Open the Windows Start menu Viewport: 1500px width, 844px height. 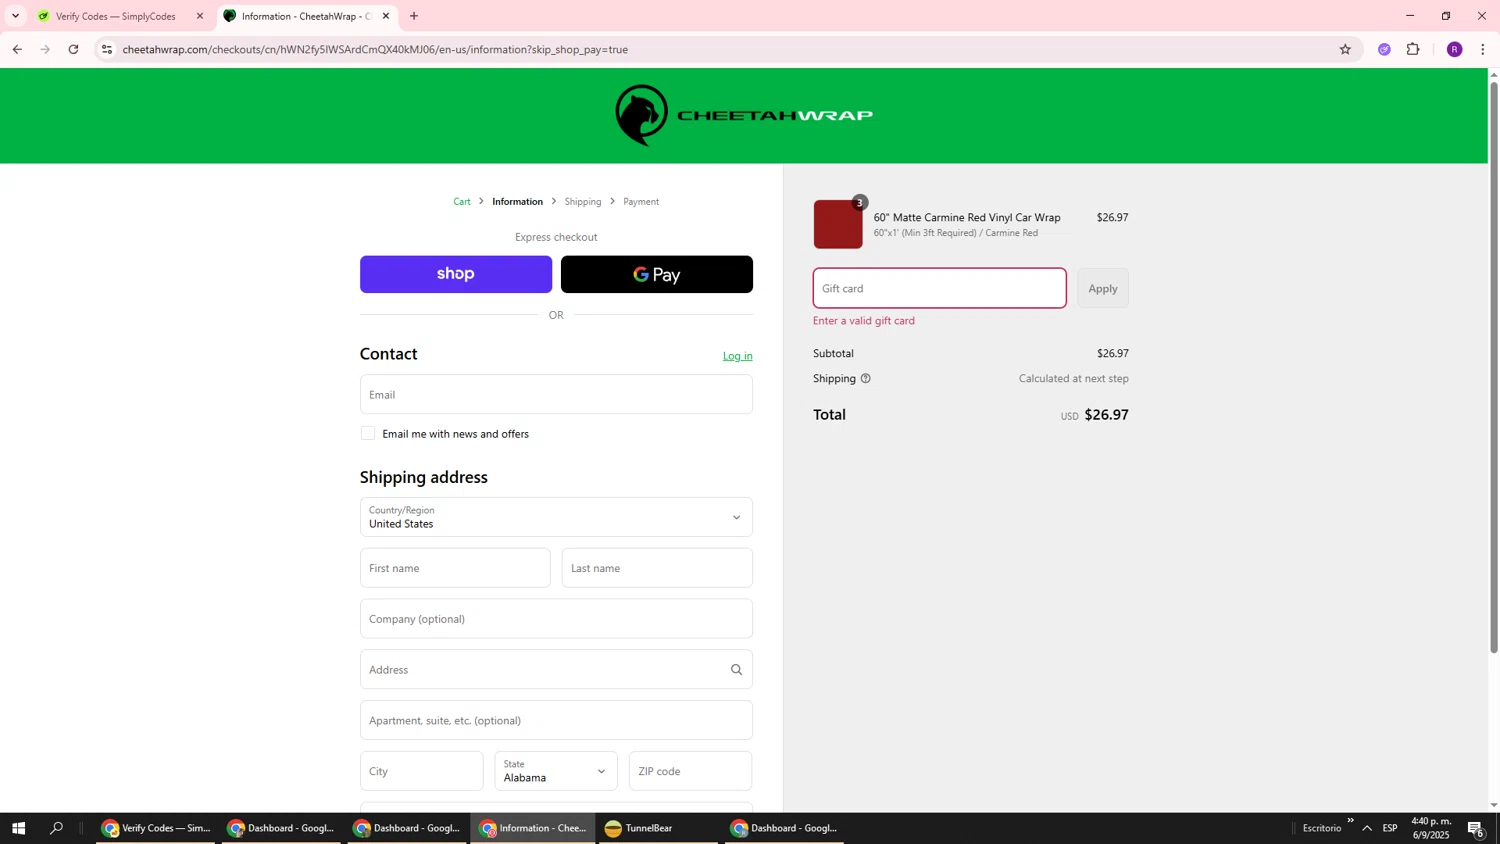click(18, 828)
